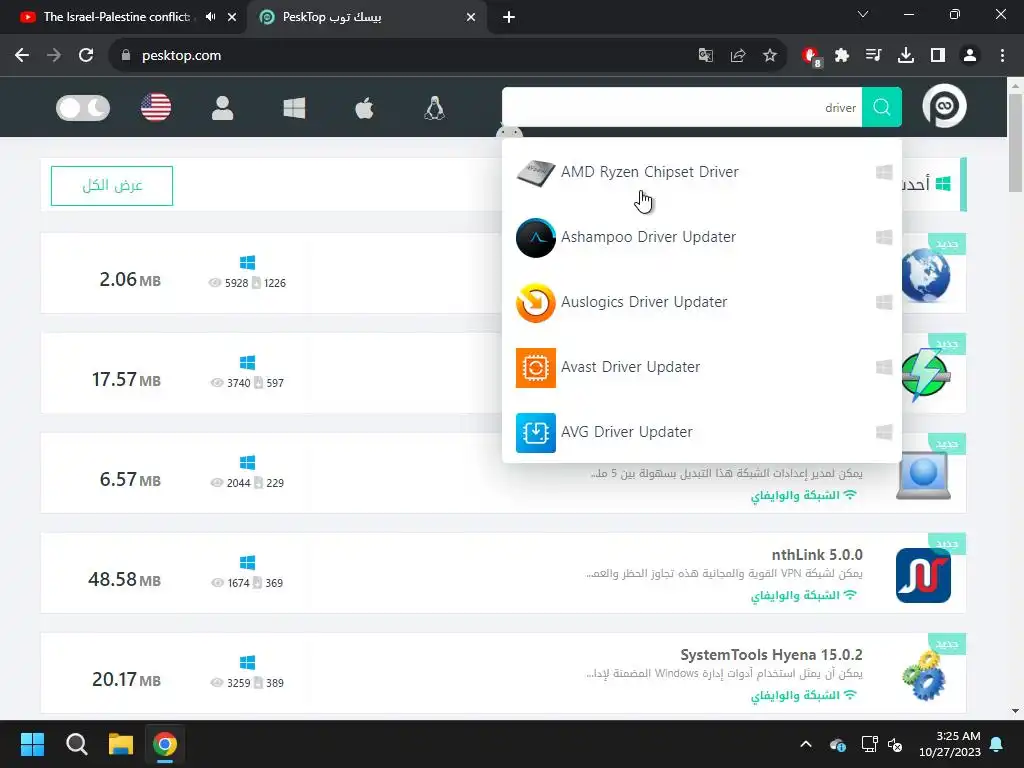Focus the search field containing driver
1024x768 pixels.
pyautogui.click(x=682, y=107)
